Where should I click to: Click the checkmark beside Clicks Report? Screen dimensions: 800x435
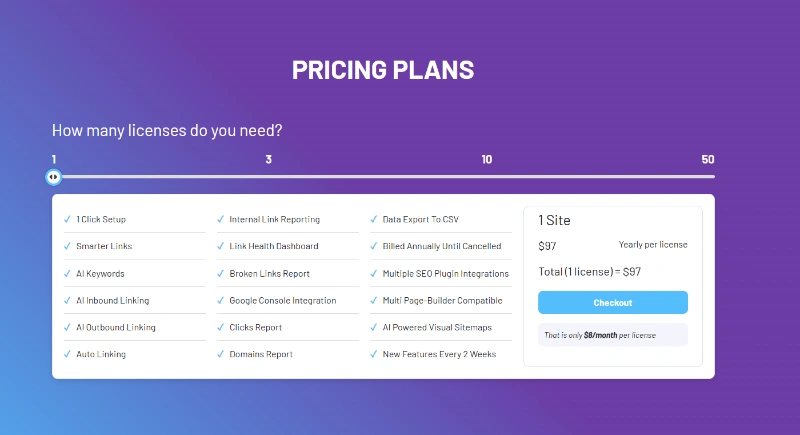click(220, 327)
